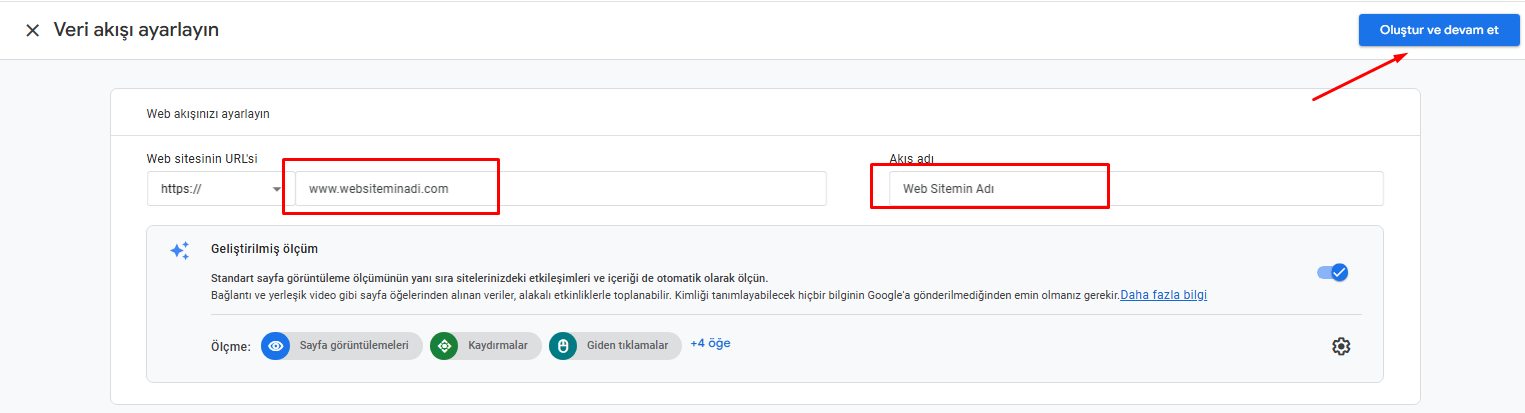Disable the Geliştirilmiş ölçüm toggle

point(1332,273)
